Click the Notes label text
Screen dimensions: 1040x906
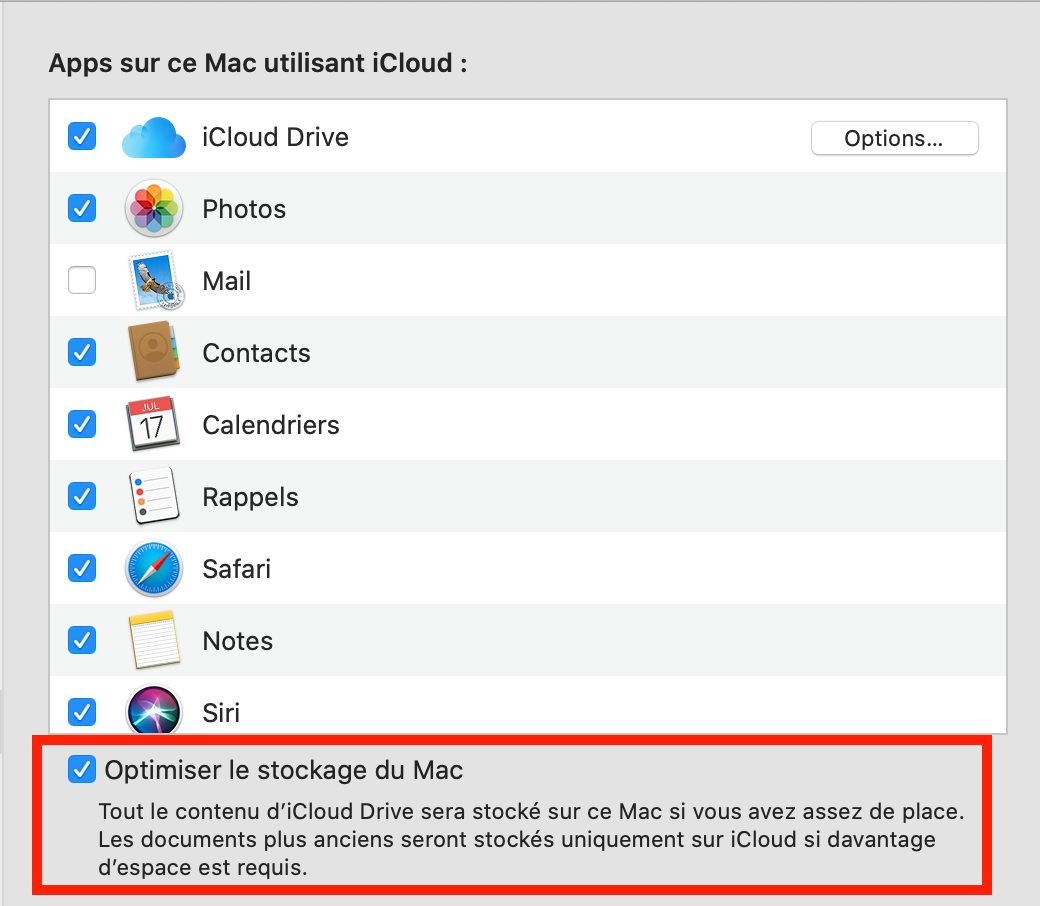[237, 641]
